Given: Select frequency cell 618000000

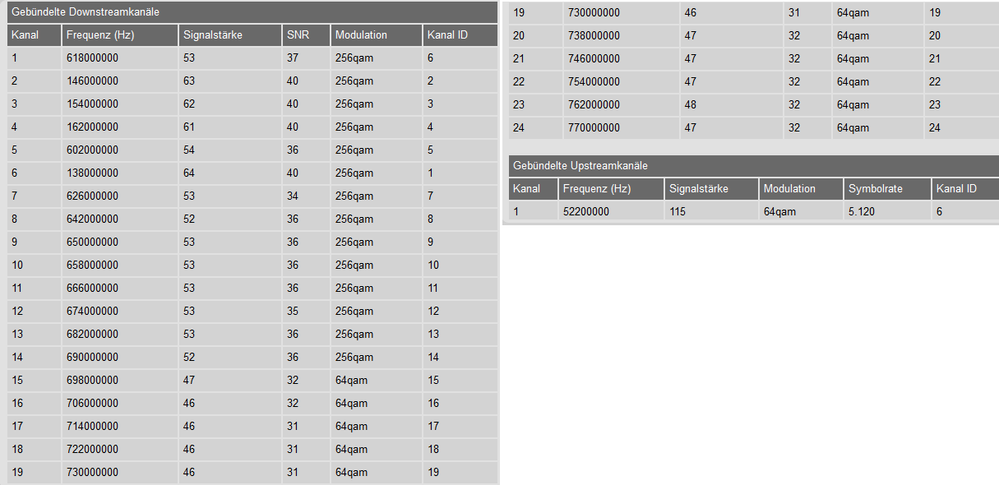Looking at the screenshot, I should coord(92,58).
